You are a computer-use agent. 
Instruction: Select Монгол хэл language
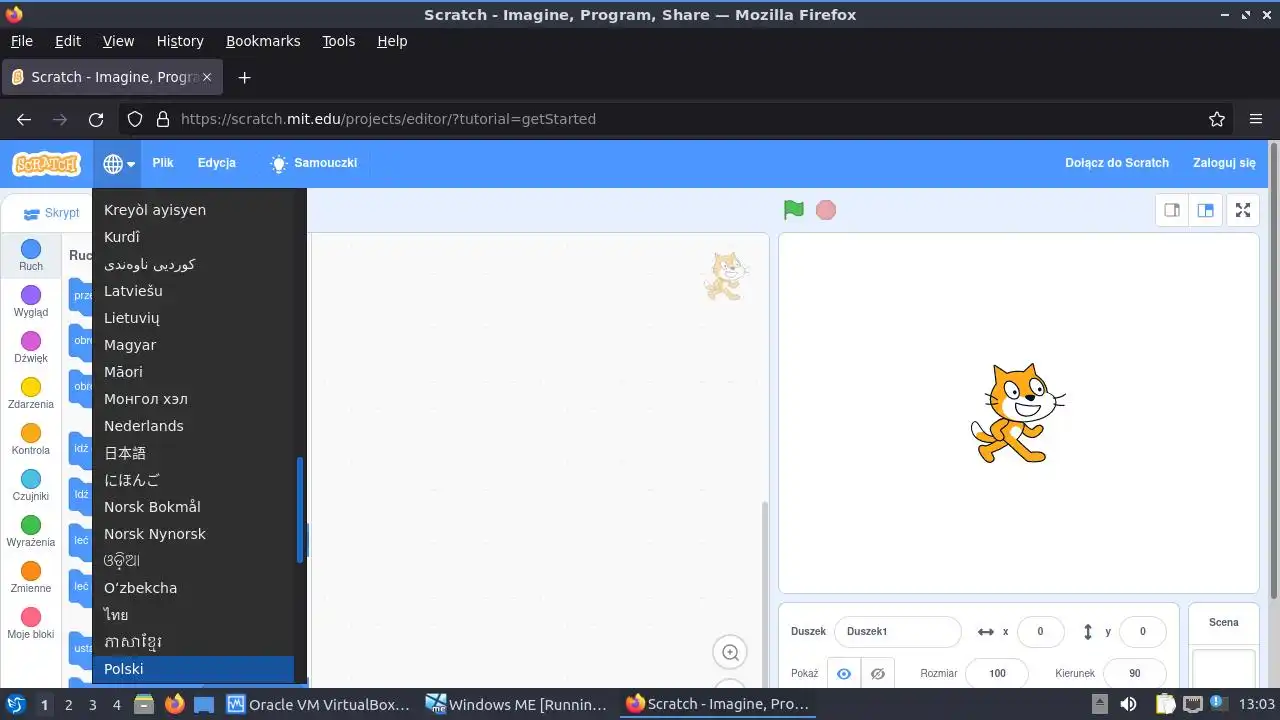[194, 399]
